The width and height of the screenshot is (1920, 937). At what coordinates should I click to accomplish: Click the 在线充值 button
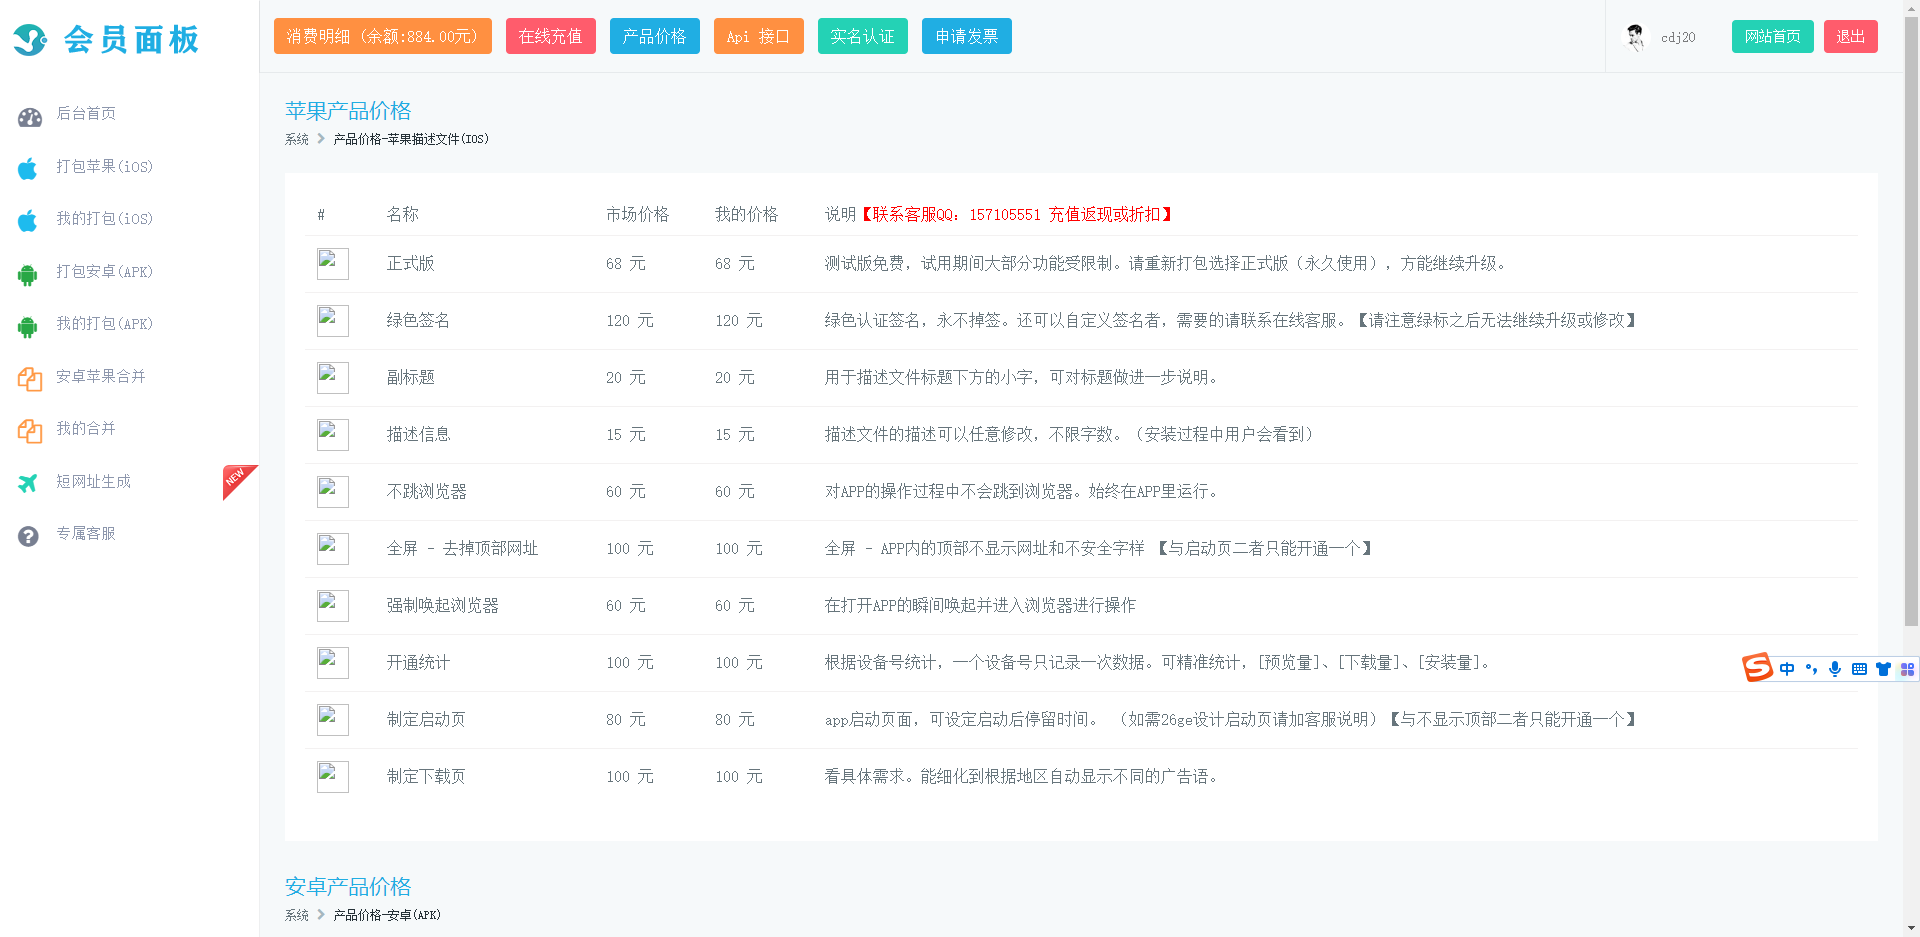pos(550,37)
